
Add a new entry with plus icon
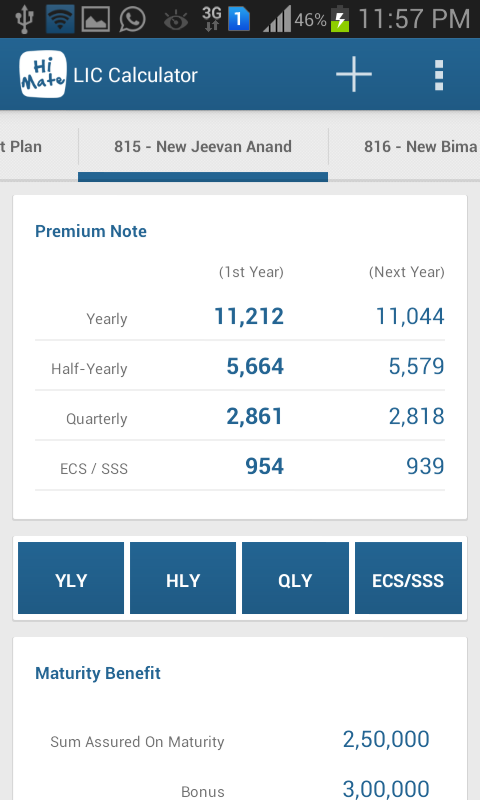point(353,74)
